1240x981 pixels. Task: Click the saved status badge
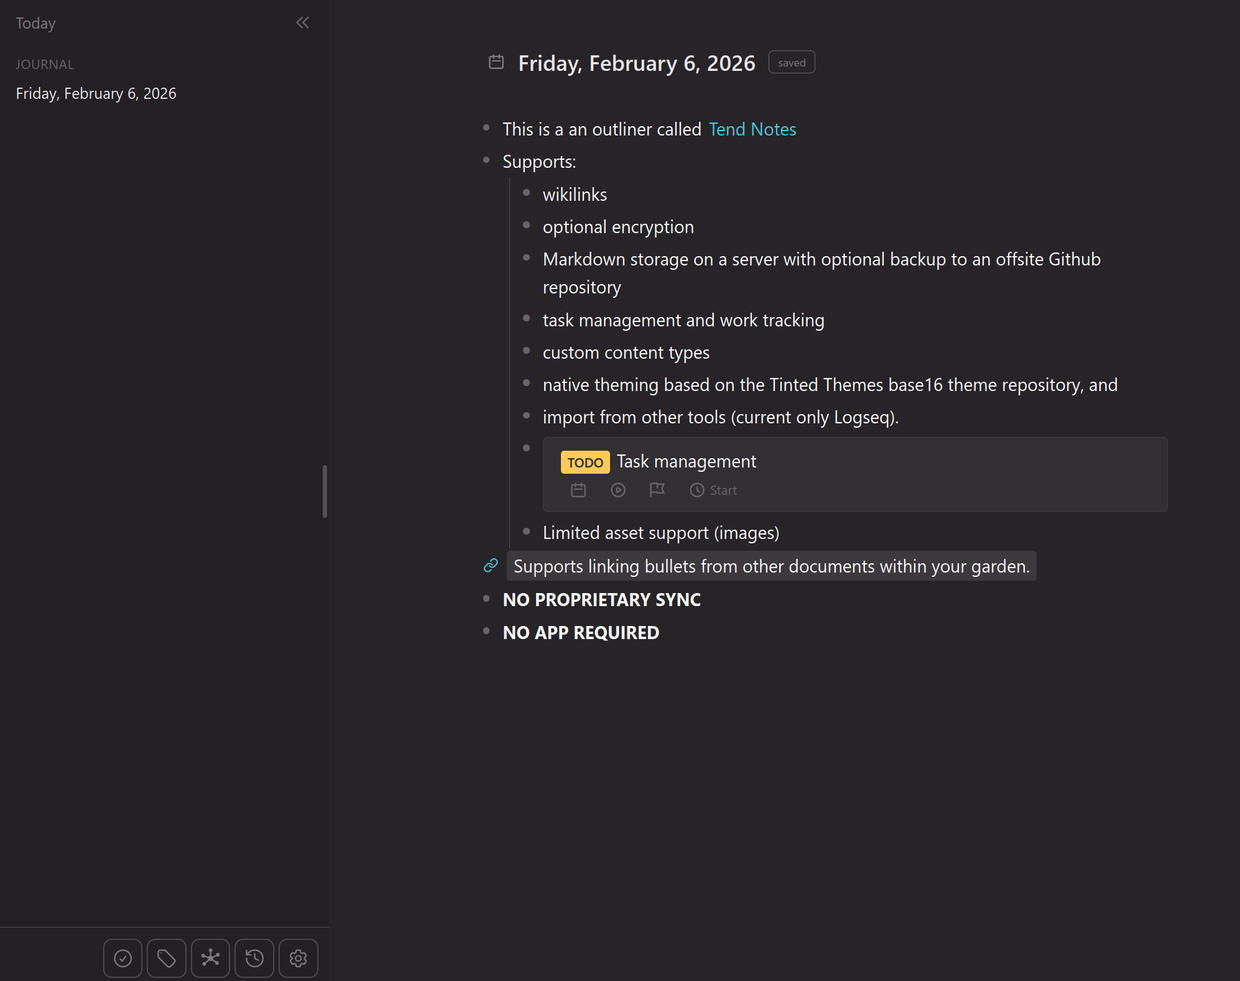[x=791, y=62]
